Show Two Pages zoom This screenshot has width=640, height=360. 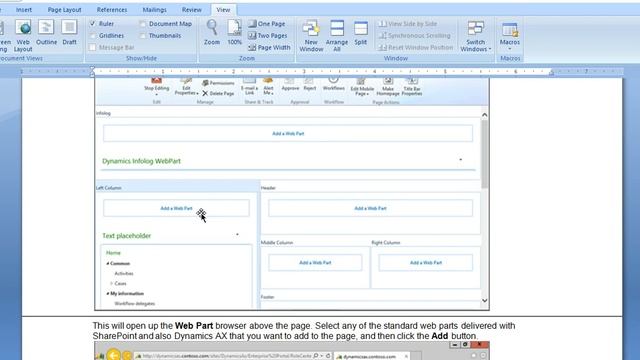click(267, 36)
